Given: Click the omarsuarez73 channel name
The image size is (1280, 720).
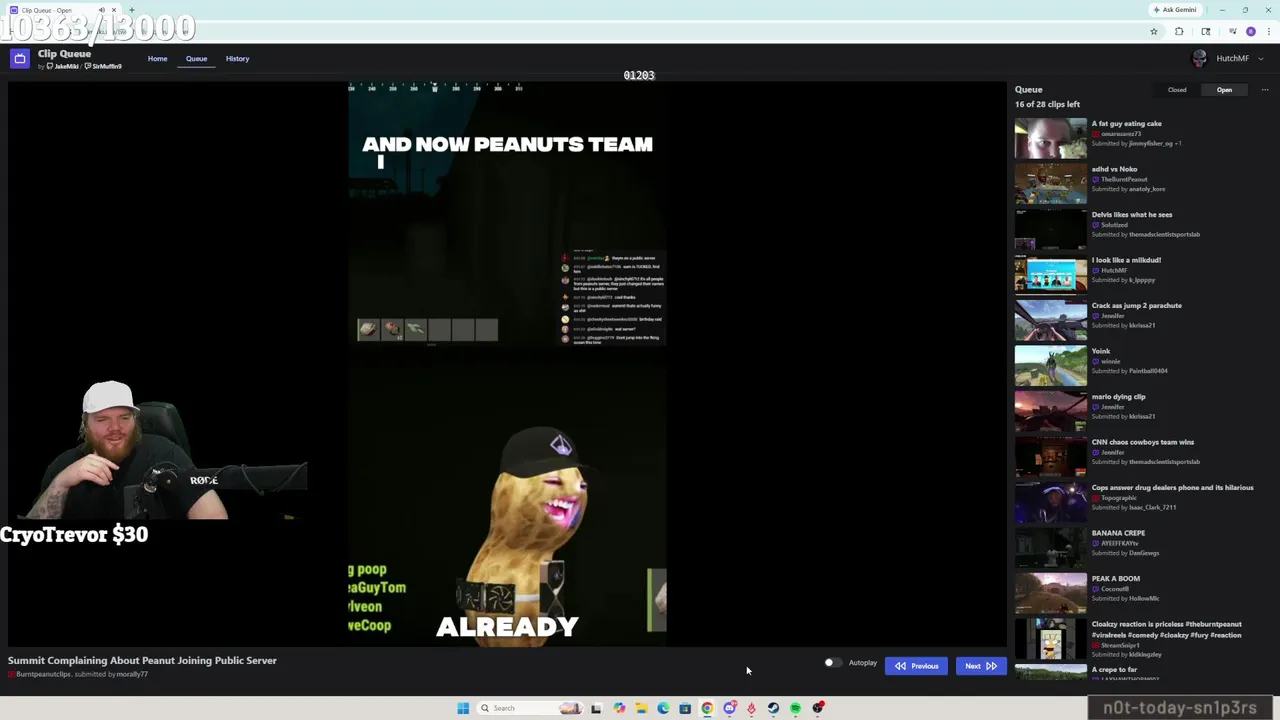Looking at the screenshot, I should pos(1120,134).
